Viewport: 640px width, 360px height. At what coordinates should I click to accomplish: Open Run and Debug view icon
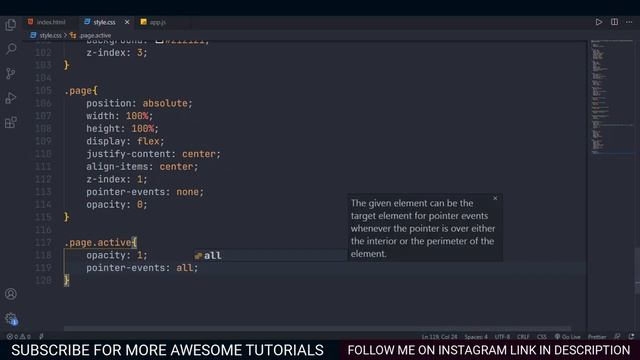[11, 98]
